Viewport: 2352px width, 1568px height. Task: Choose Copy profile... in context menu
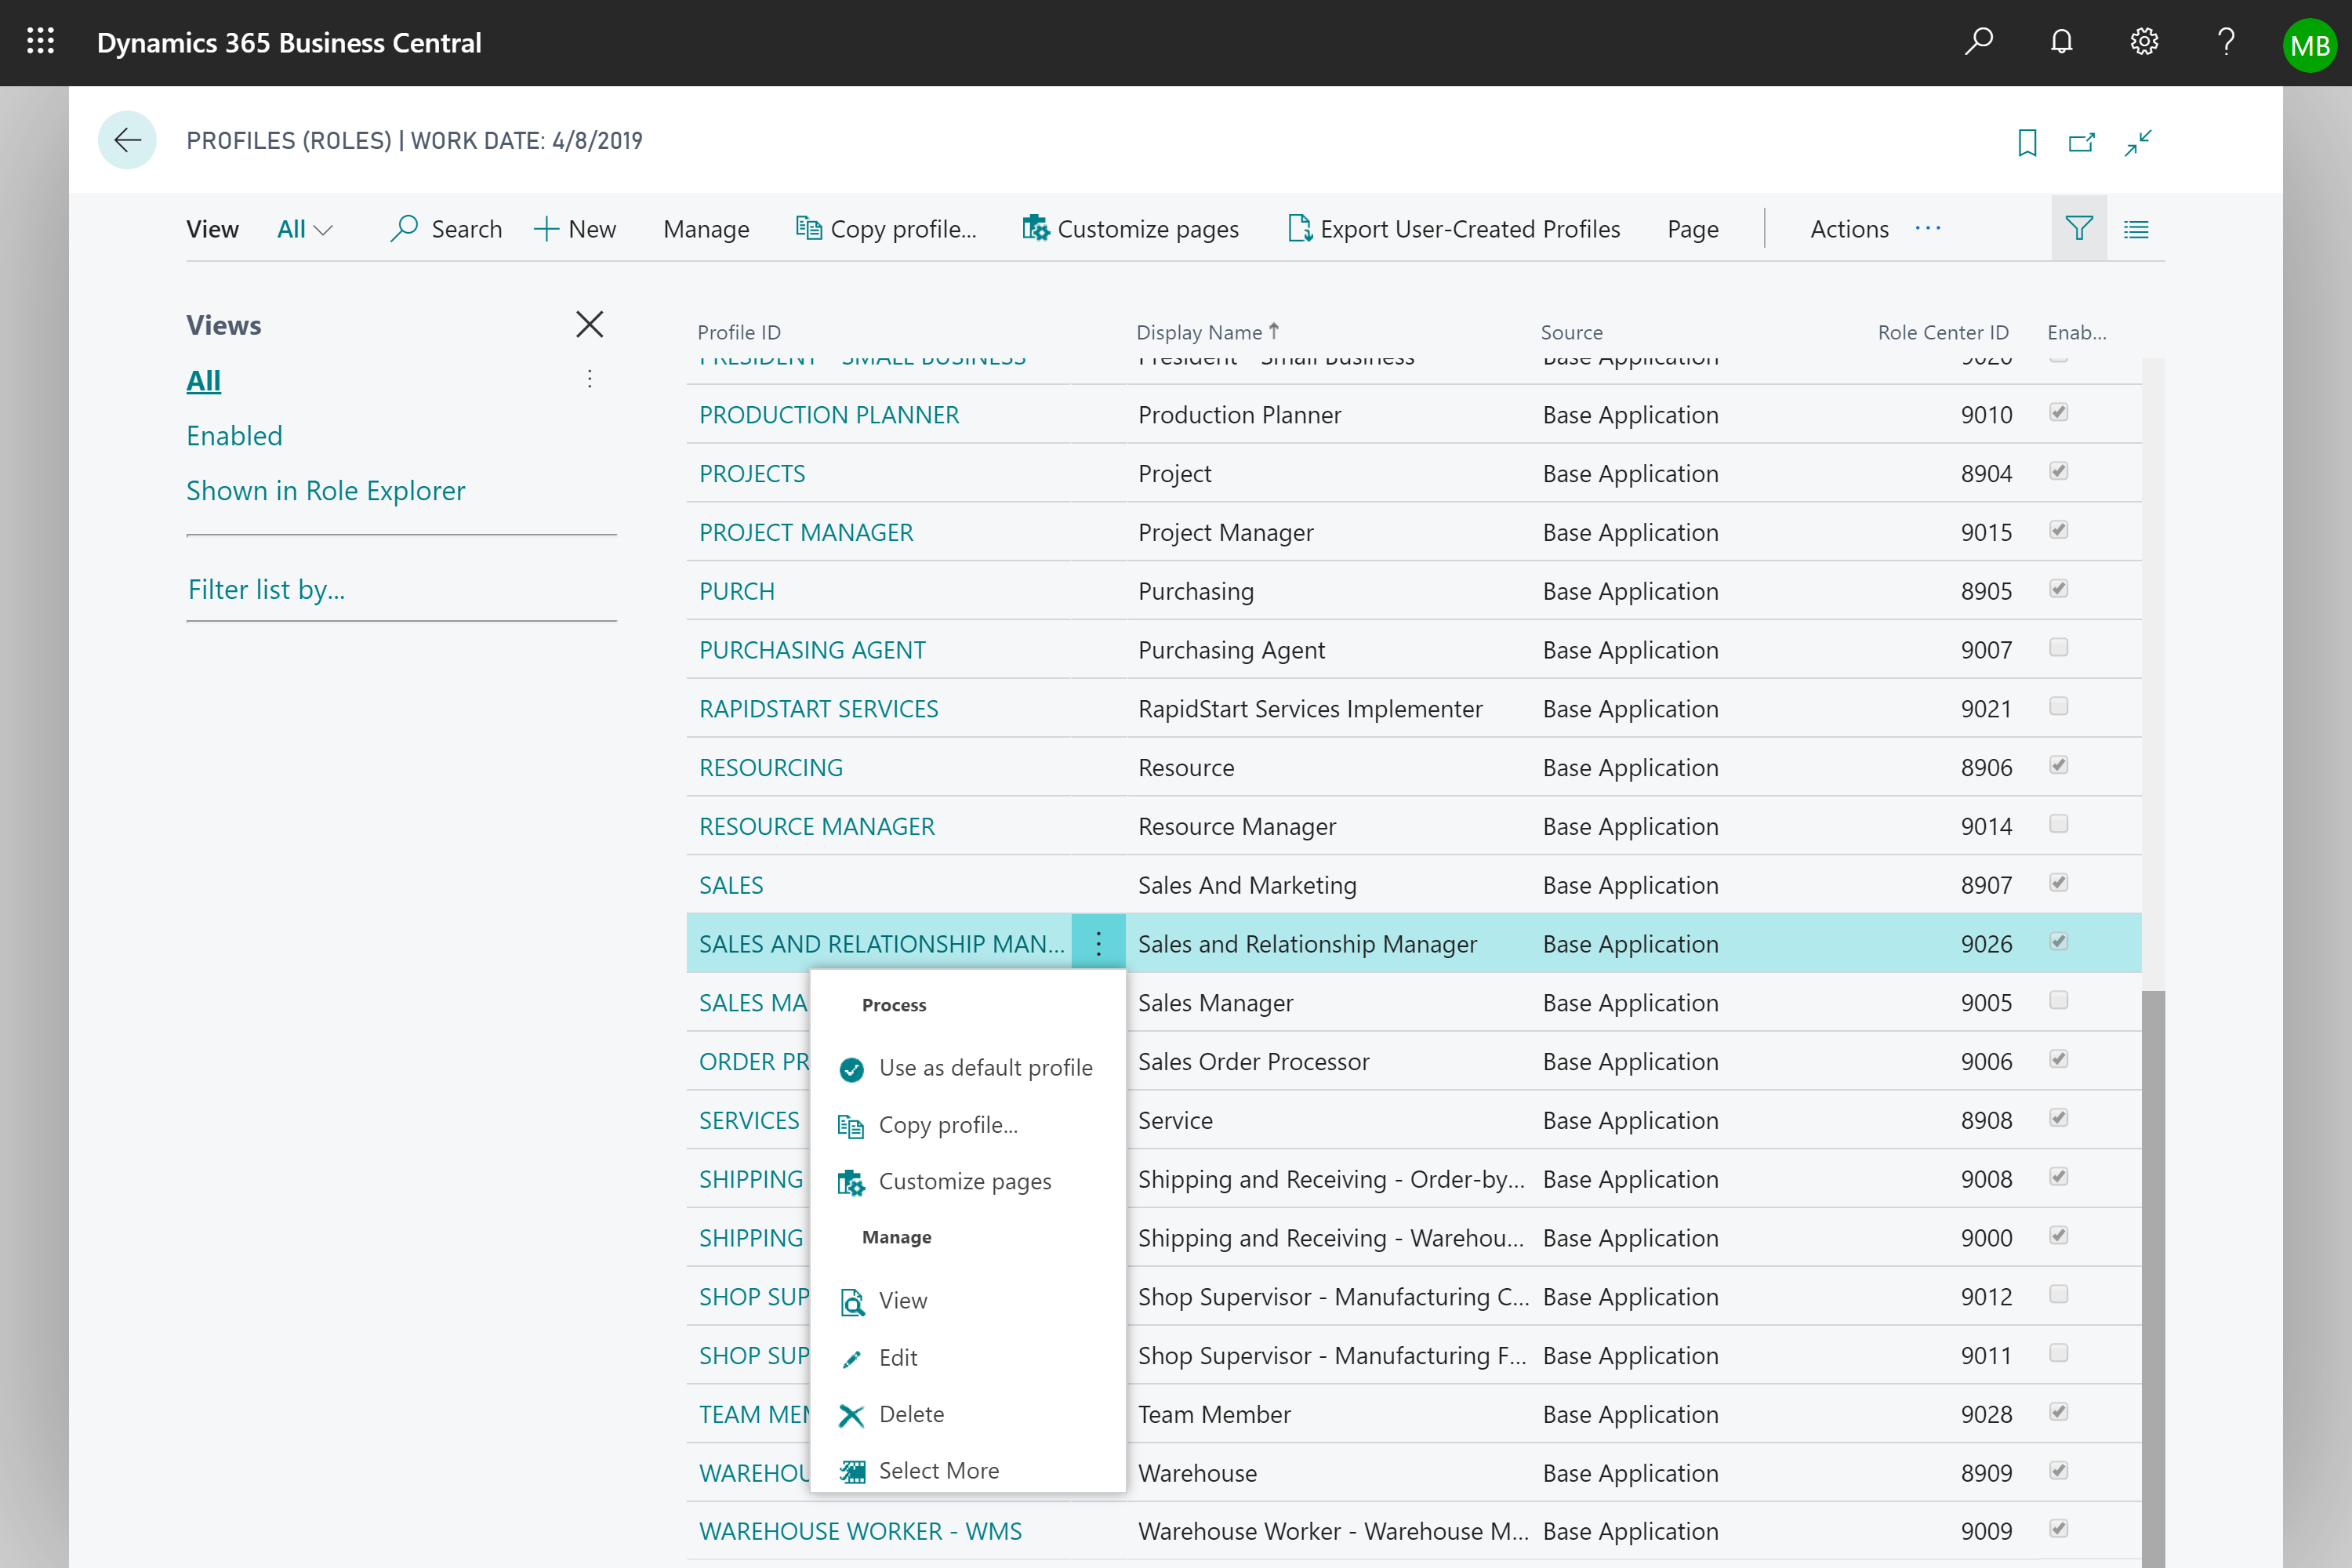point(928,1125)
